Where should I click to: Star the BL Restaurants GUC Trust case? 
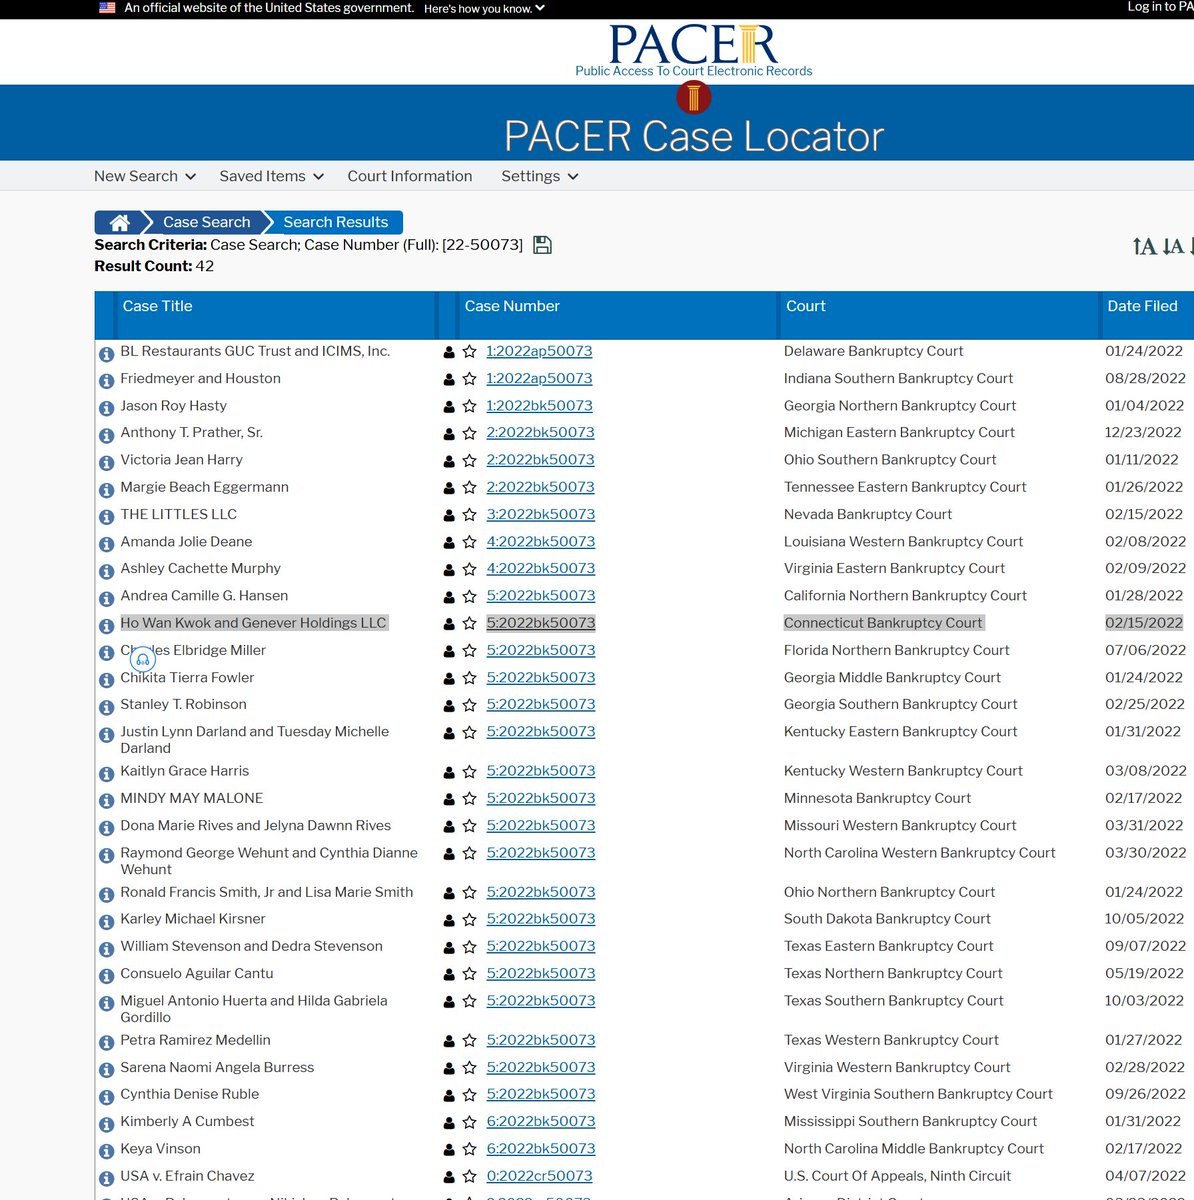point(469,352)
